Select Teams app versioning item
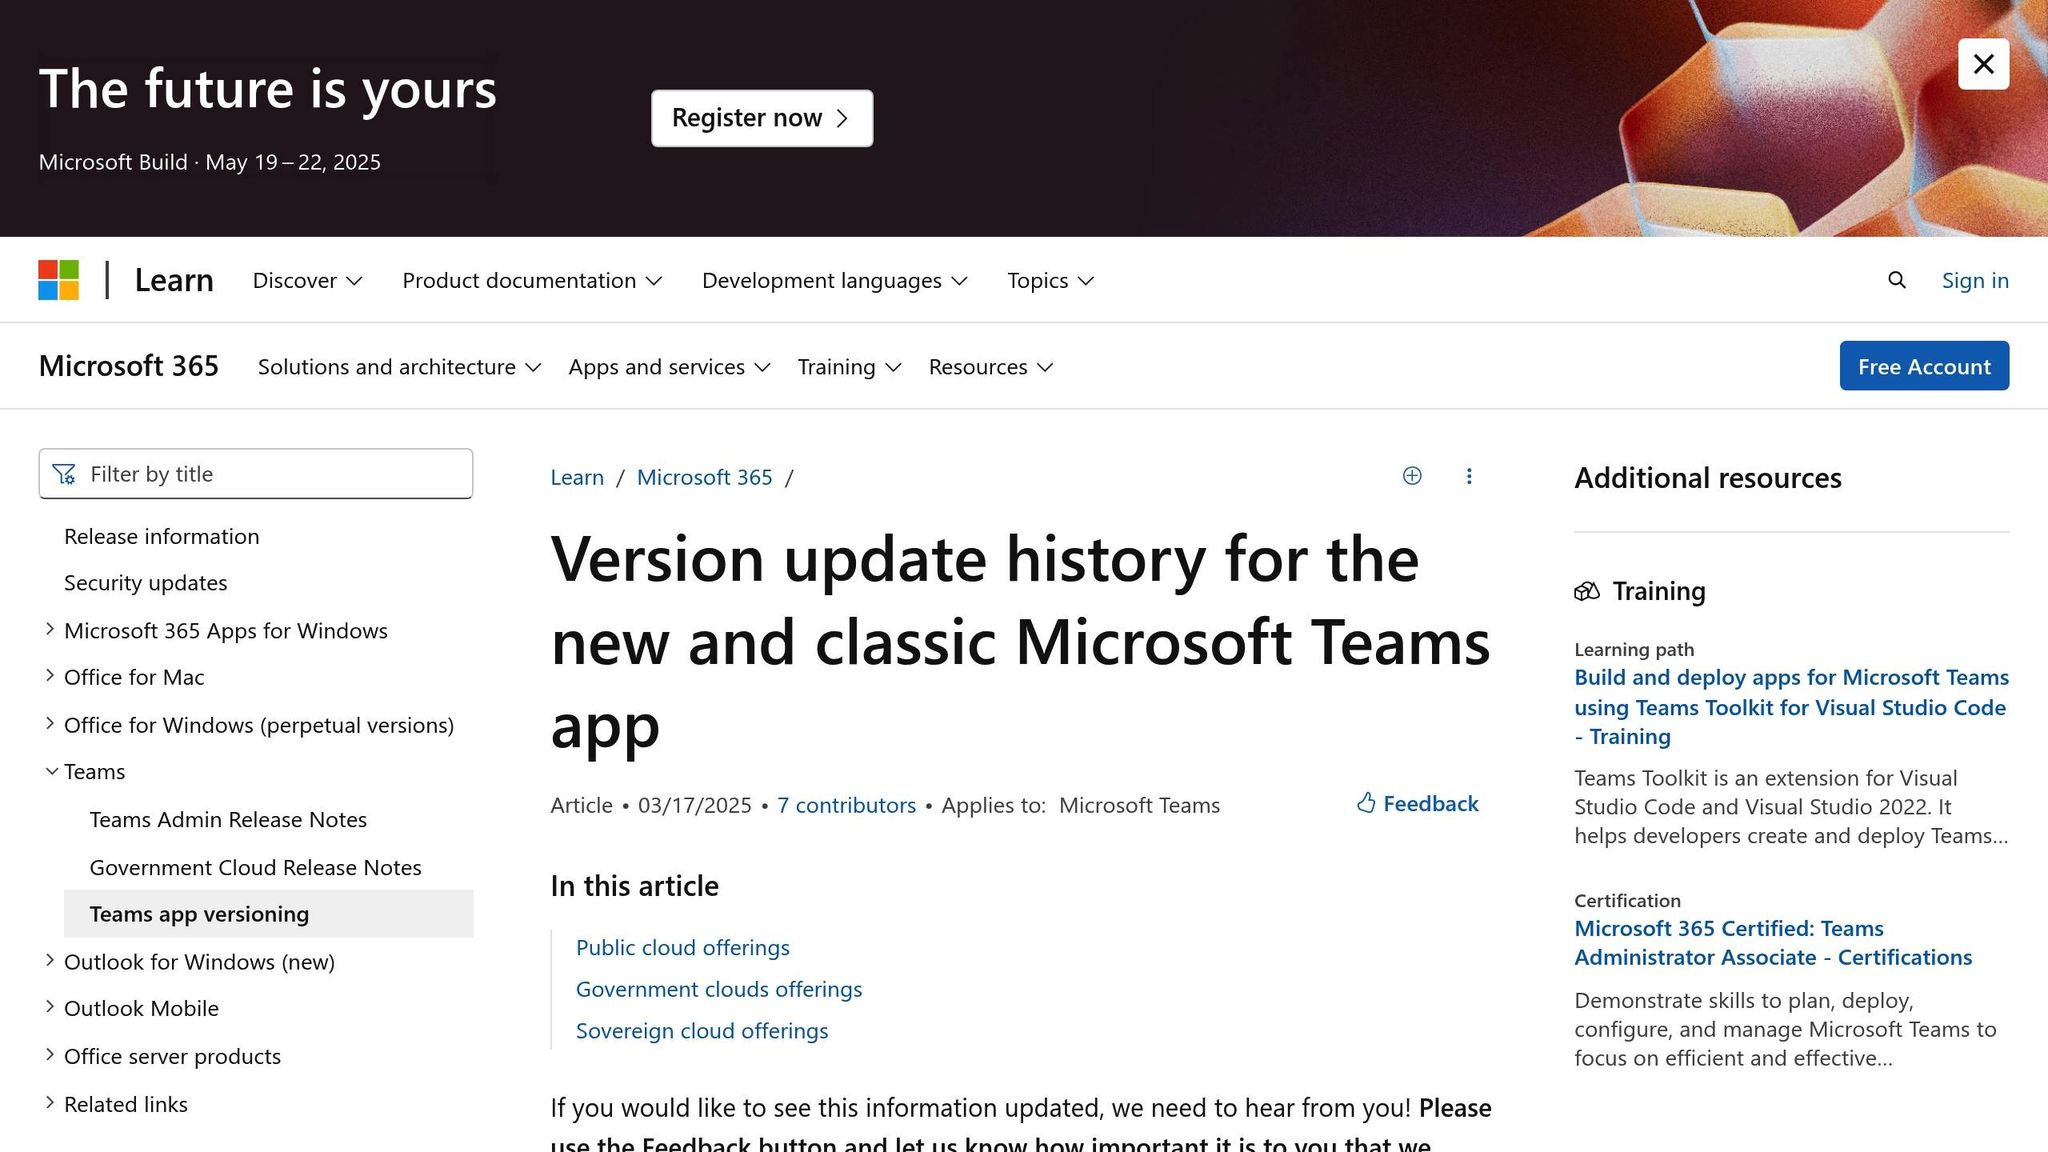2048x1152 pixels. pos(268,914)
